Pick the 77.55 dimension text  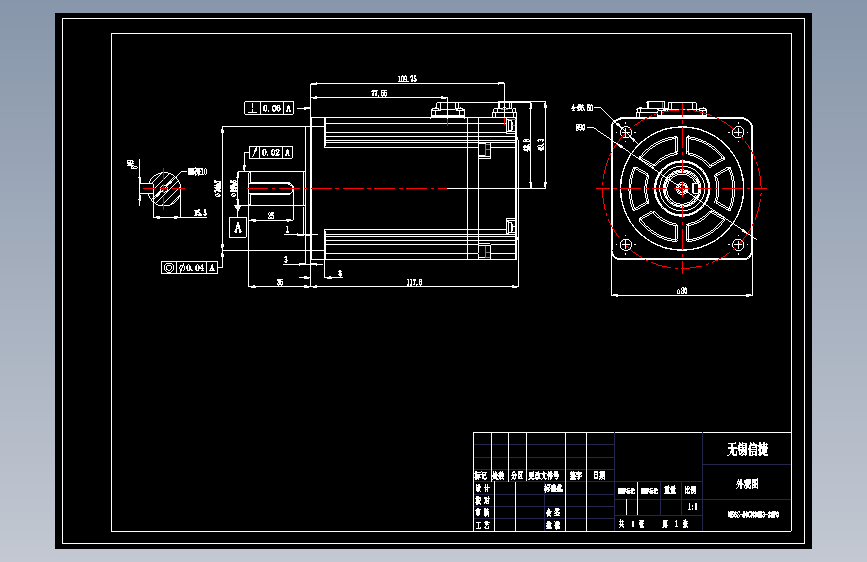pos(379,93)
